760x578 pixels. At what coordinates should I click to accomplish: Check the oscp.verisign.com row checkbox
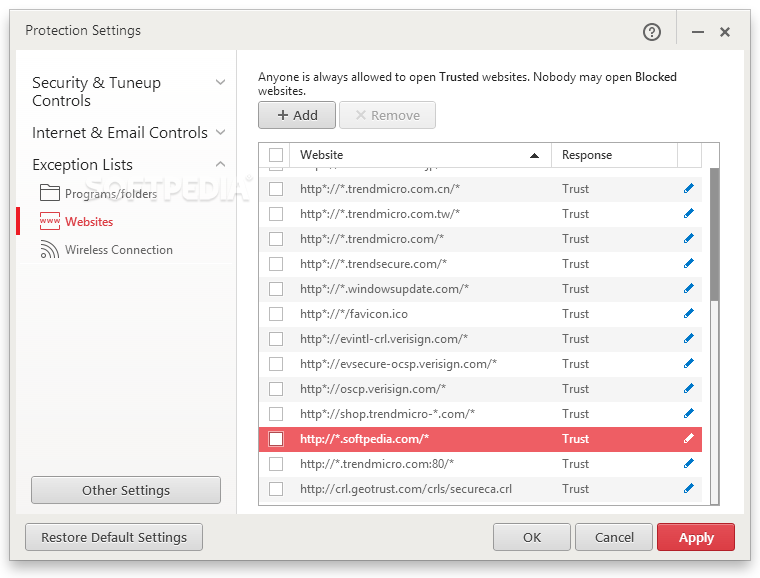[276, 389]
